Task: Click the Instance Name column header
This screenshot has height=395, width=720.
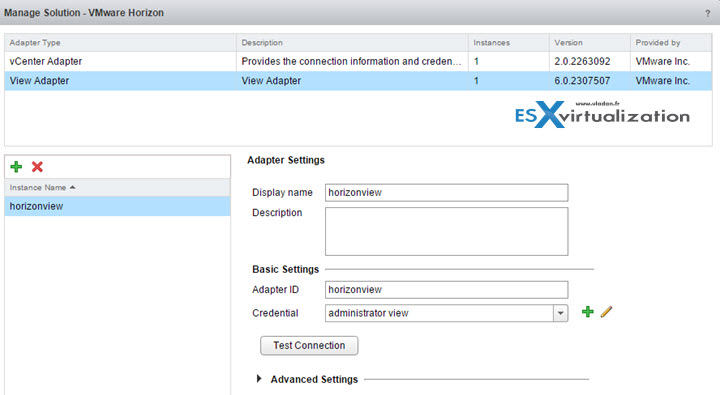Action: [x=118, y=187]
